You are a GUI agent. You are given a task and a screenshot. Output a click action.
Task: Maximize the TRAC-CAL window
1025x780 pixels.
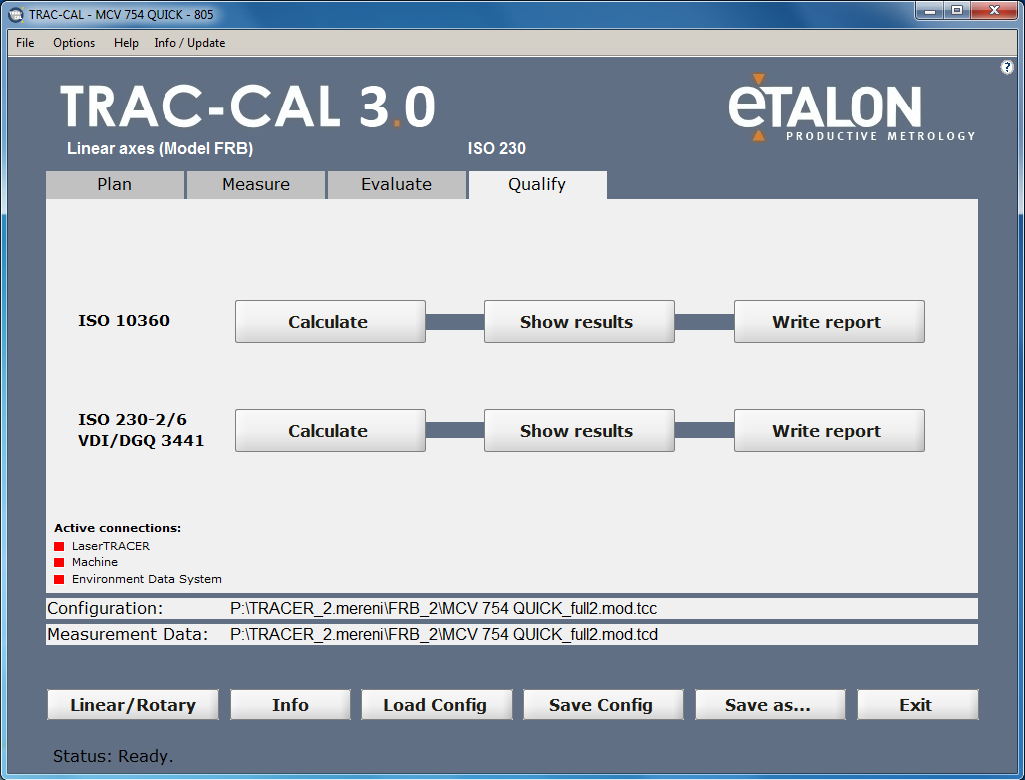pos(957,11)
